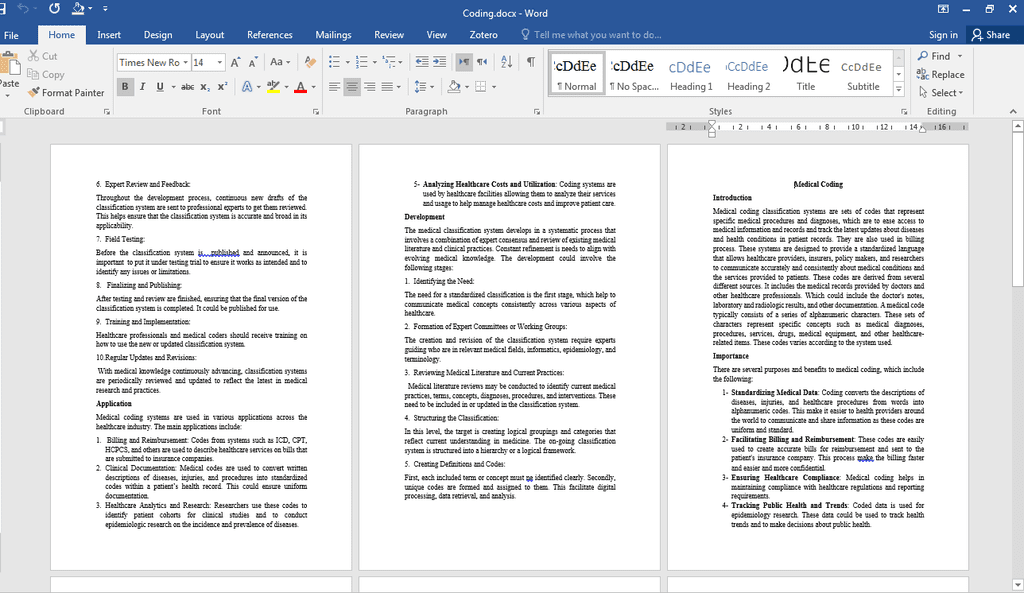The image size is (1024, 593).
Task: Click the Copy command
Action: pyautogui.click(x=46, y=74)
